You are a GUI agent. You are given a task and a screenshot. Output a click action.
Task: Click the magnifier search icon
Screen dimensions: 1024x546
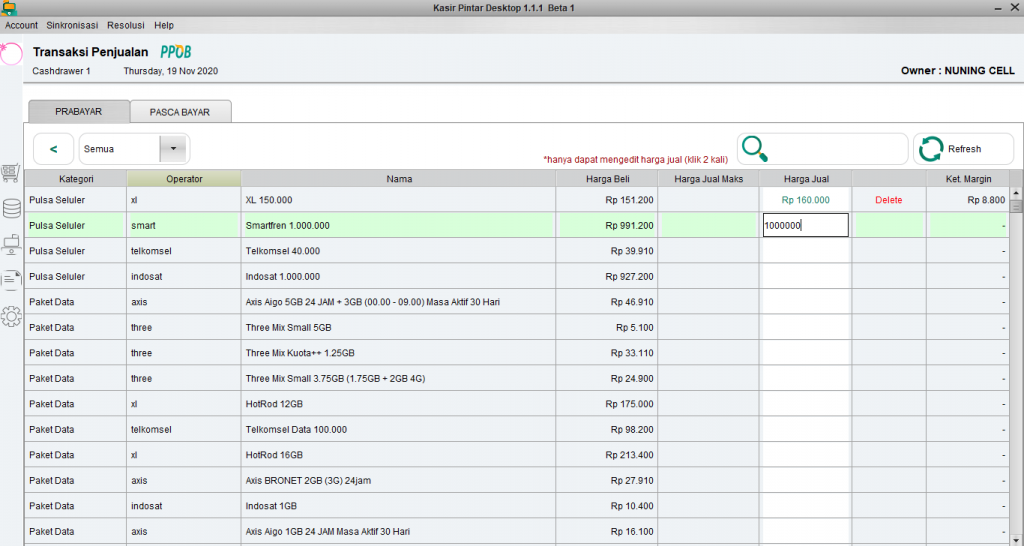coord(754,149)
